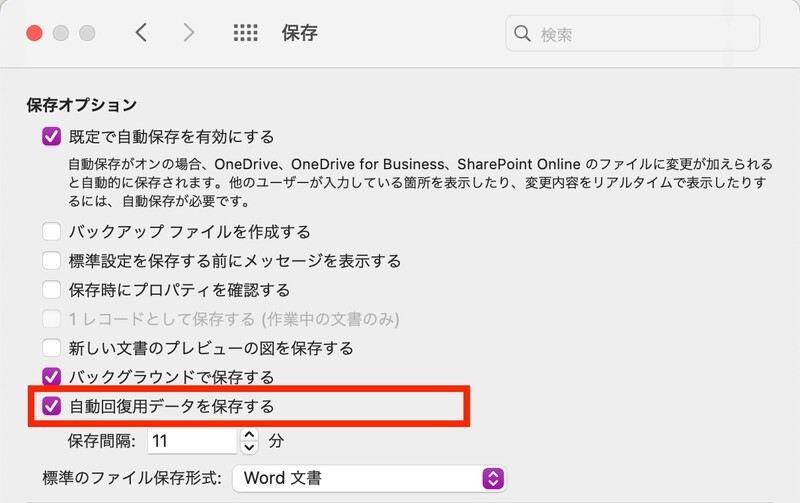Check 標準設定を保存する前にメッセージを表示する
The image size is (800, 503).
click(52, 261)
